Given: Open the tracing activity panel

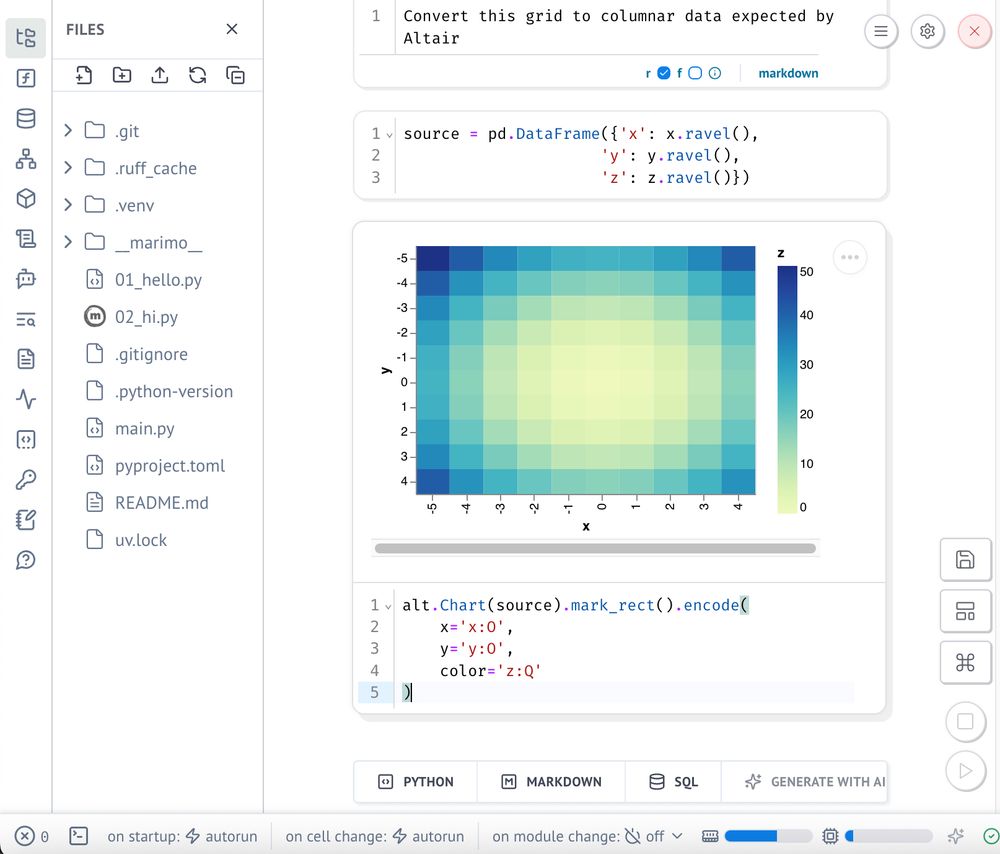Looking at the screenshot, I should pos(26,399).
